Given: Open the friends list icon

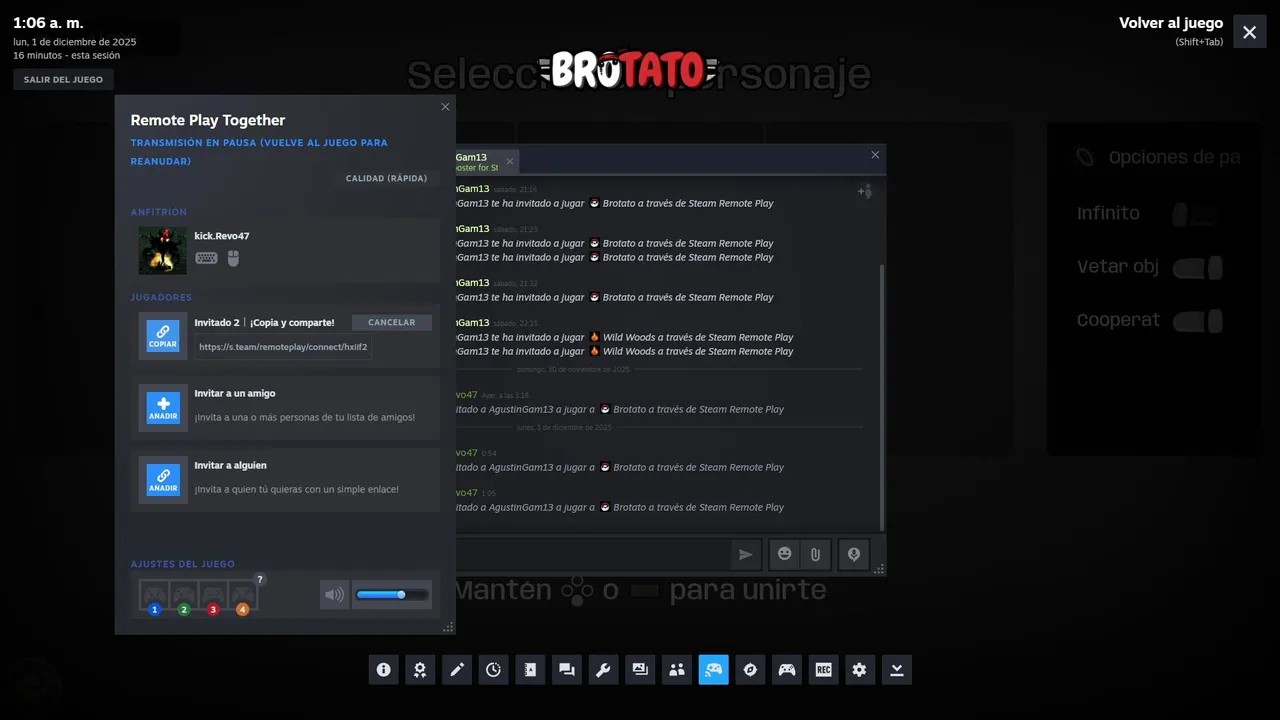Looking at the screenshot, I should click(677, 670).
